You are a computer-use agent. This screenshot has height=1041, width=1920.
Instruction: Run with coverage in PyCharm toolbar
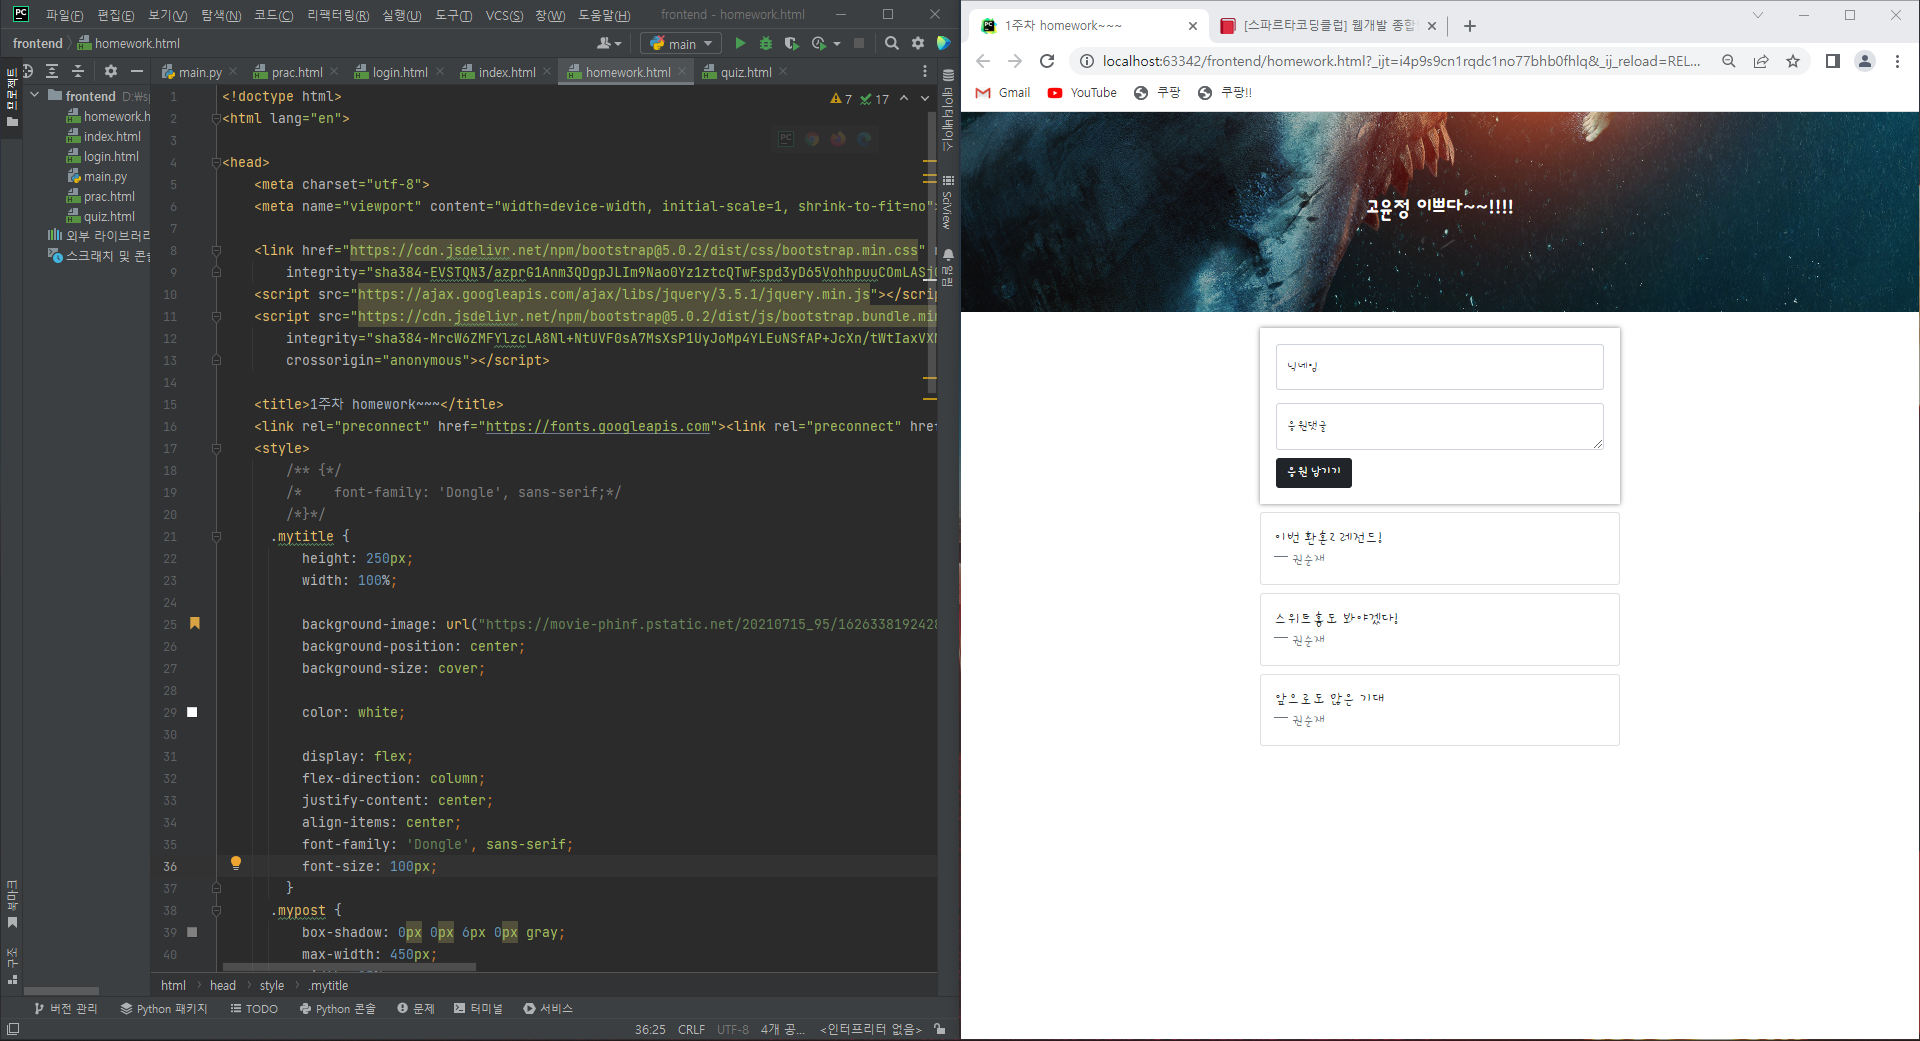(792, 43)
